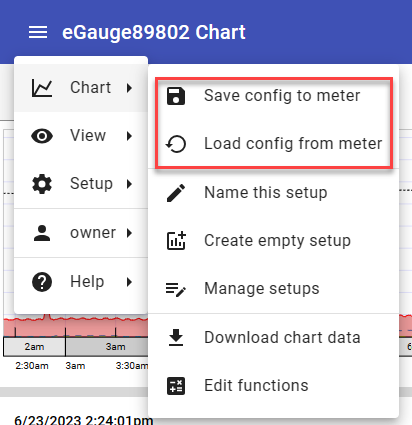Expand the View submenu arrow
This screenshot has width=412, height=425.
pyautogui.click(x=129, y=136)
